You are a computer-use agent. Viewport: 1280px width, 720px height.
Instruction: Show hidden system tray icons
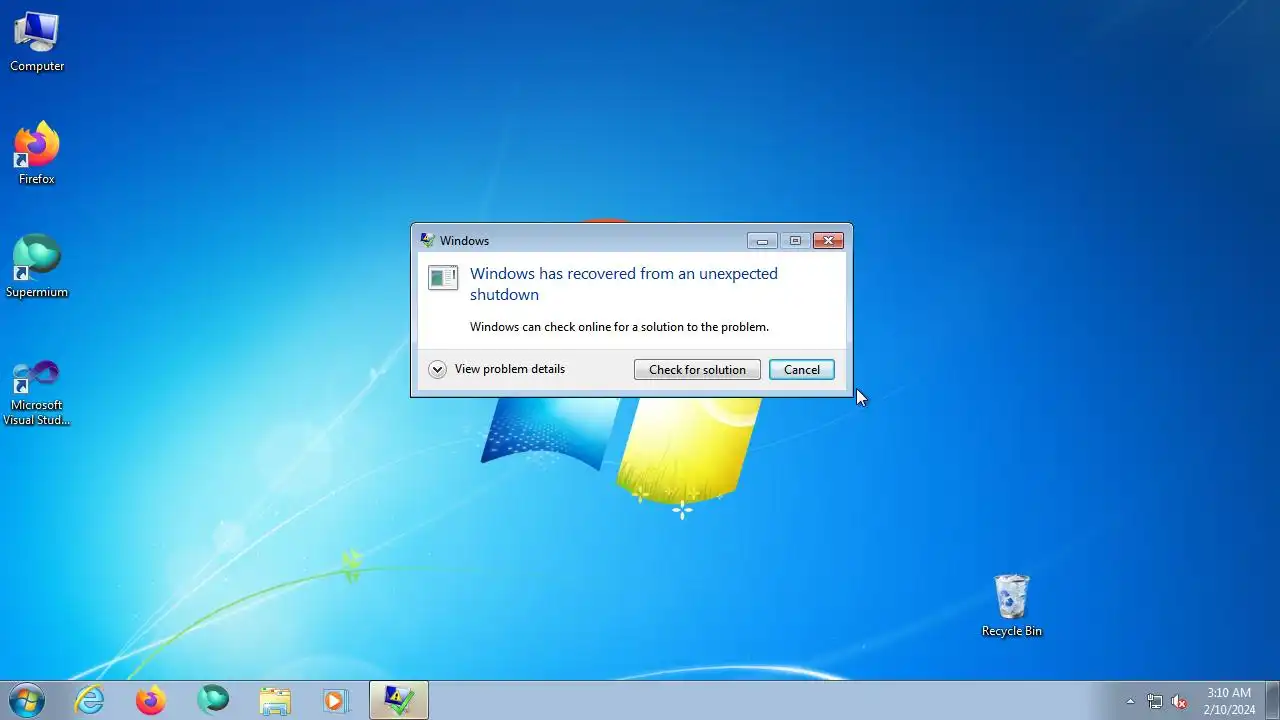[1130, 701]
